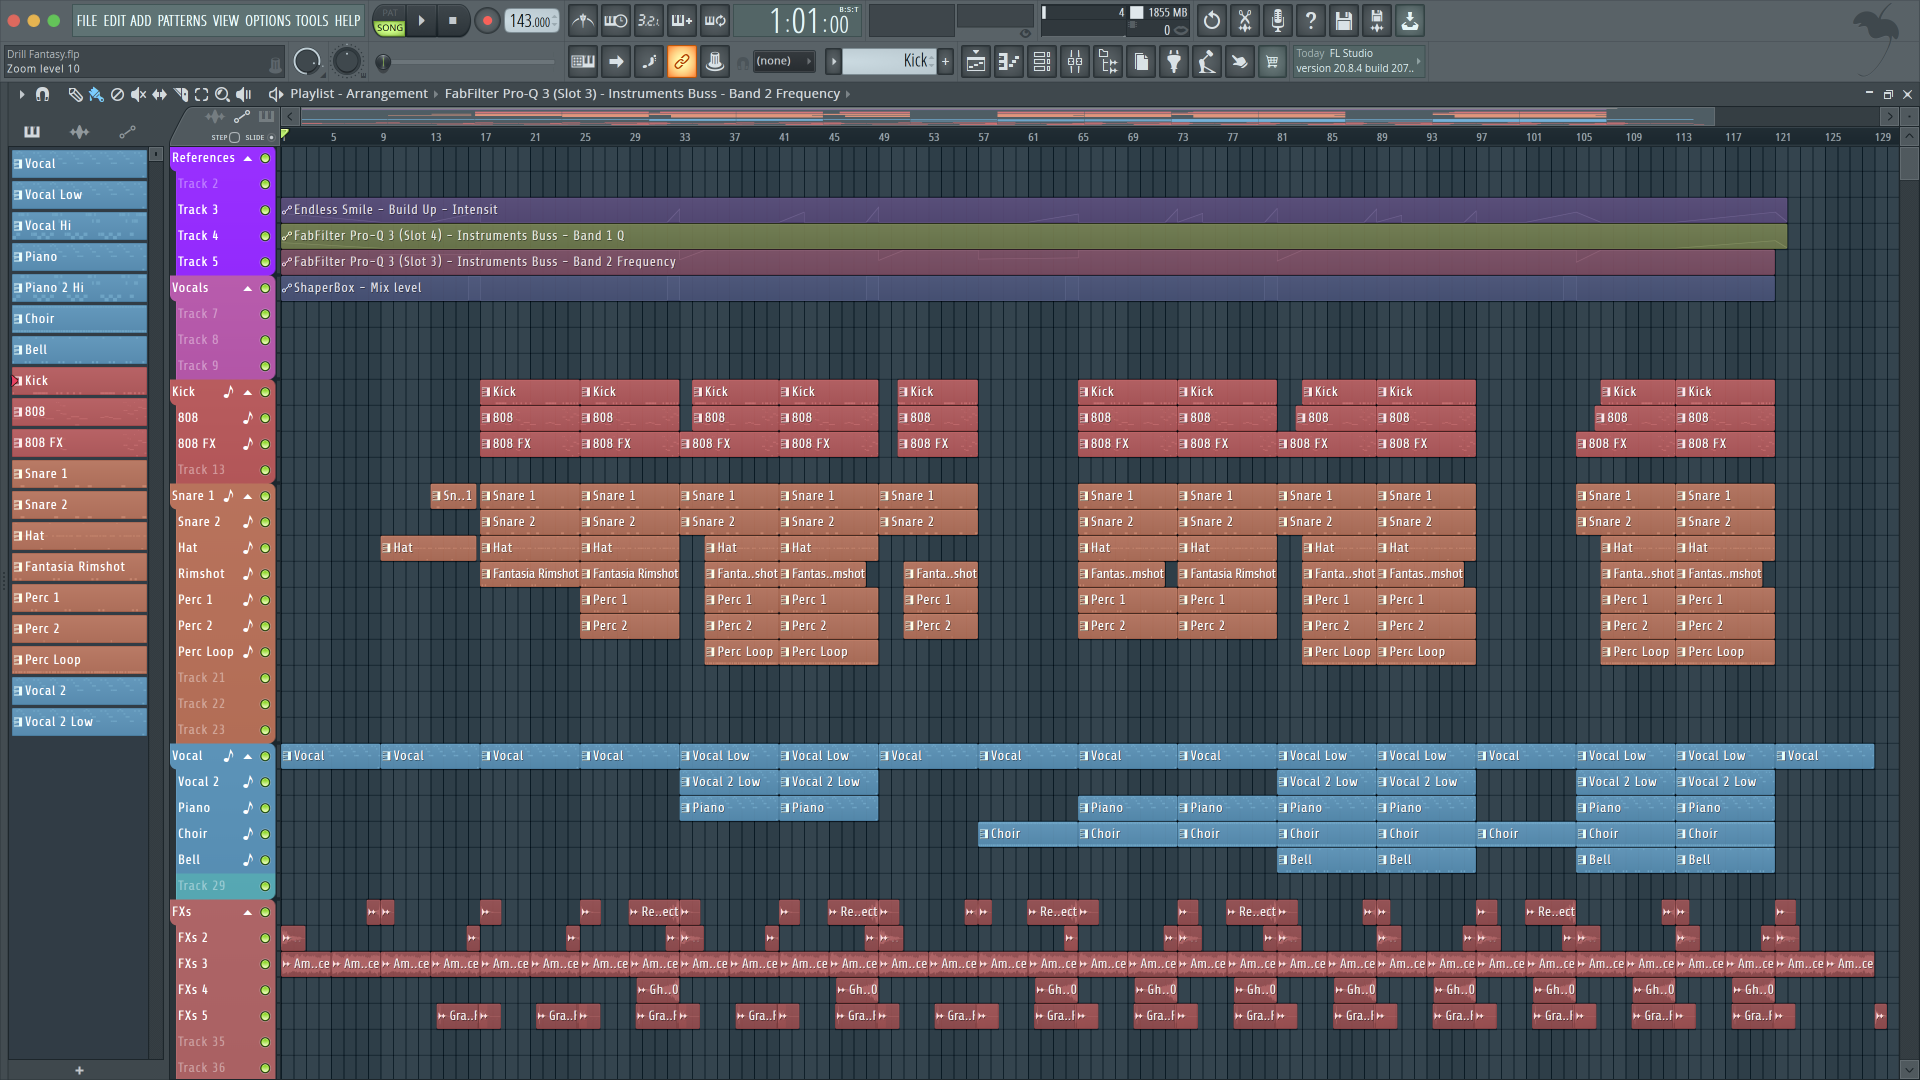Image resolution: width=1920 pixels, height=1080 pixels.
Task: Select the playlist mute tool speaker icon
Action: (138, 94)
